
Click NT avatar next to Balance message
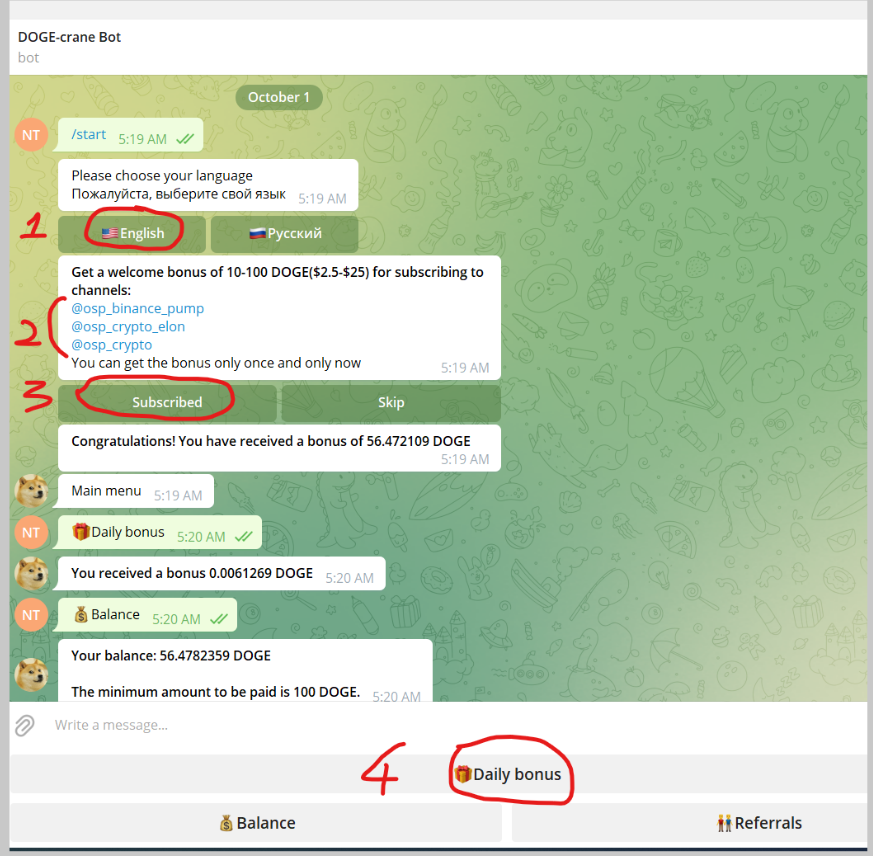31,615
